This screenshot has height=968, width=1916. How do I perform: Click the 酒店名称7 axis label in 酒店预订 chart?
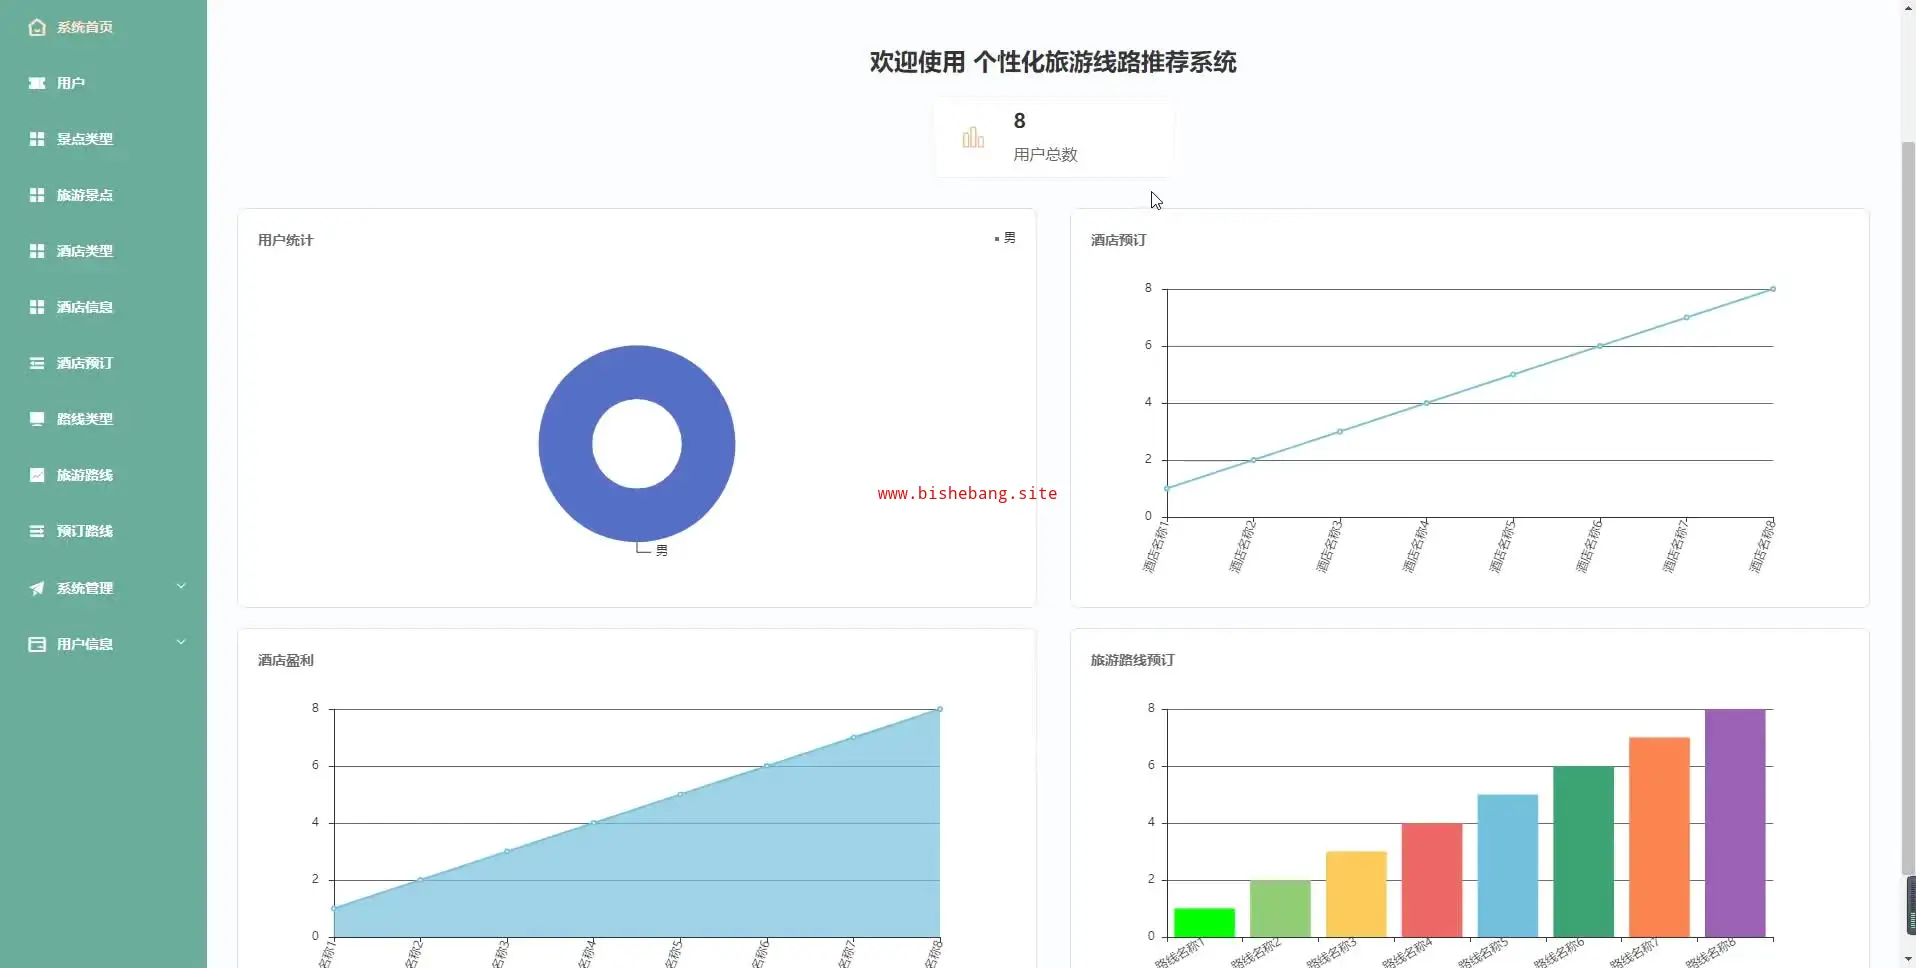[1675, 546]
